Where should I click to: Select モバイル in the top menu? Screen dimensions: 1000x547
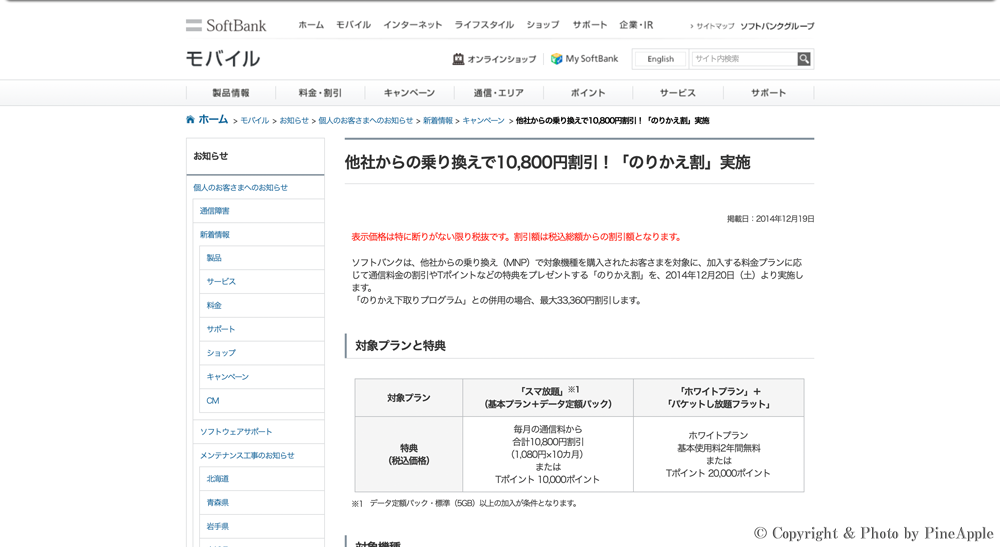[x=353, y=25]
